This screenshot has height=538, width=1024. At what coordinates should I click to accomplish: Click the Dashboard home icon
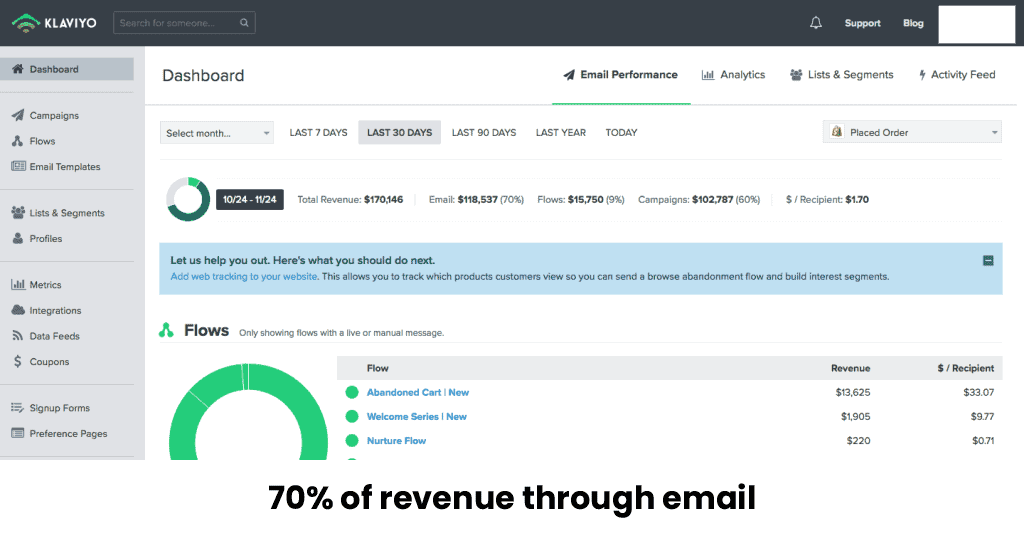pos(18,69)
